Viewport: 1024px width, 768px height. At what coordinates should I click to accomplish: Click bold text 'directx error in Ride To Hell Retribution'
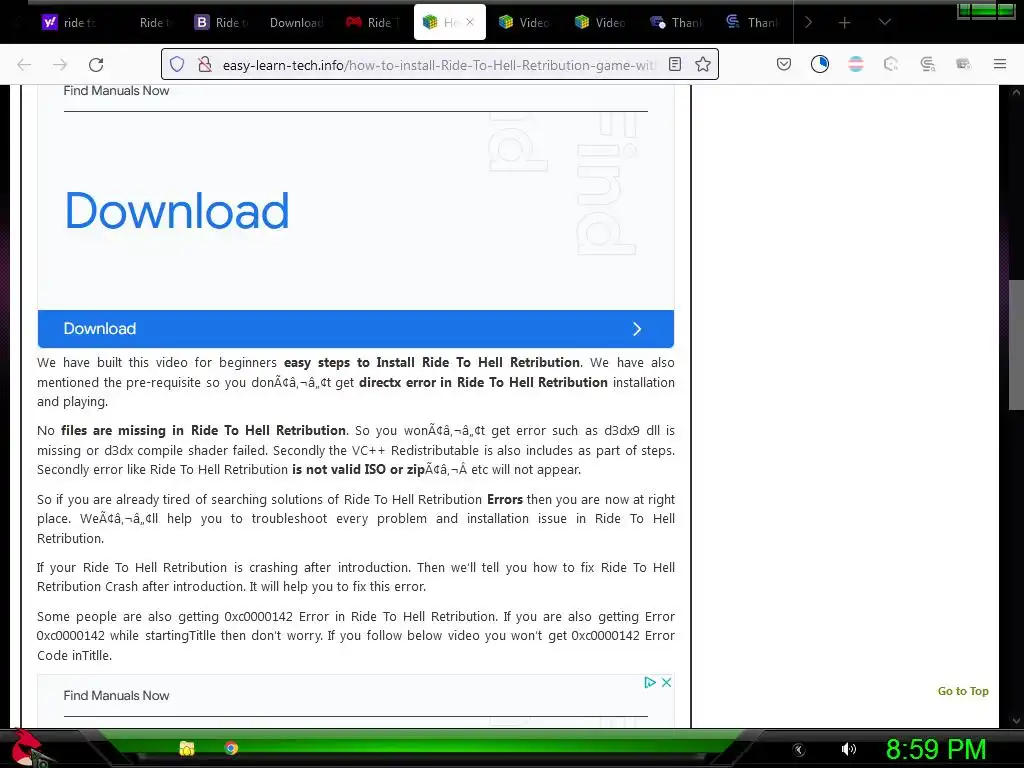pos(483,382)
